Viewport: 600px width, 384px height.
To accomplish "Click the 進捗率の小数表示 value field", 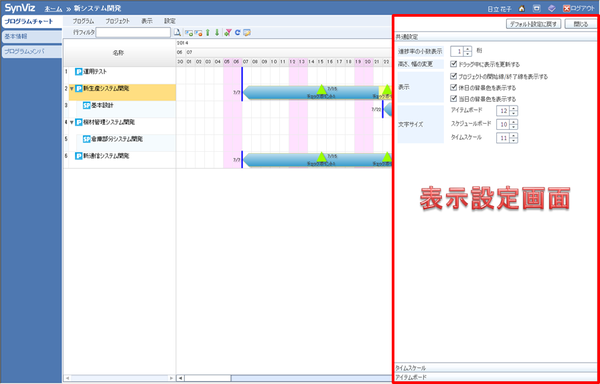I will [457, 51].
